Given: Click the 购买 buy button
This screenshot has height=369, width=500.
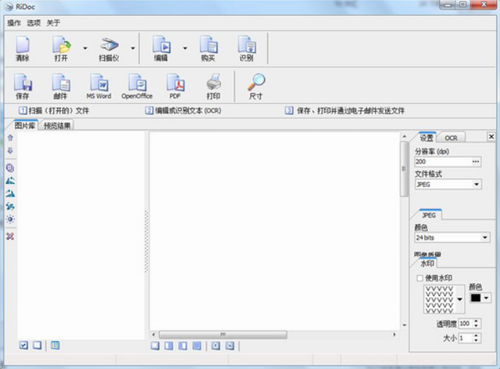Looking at the screenshot, I should (209, 49).
